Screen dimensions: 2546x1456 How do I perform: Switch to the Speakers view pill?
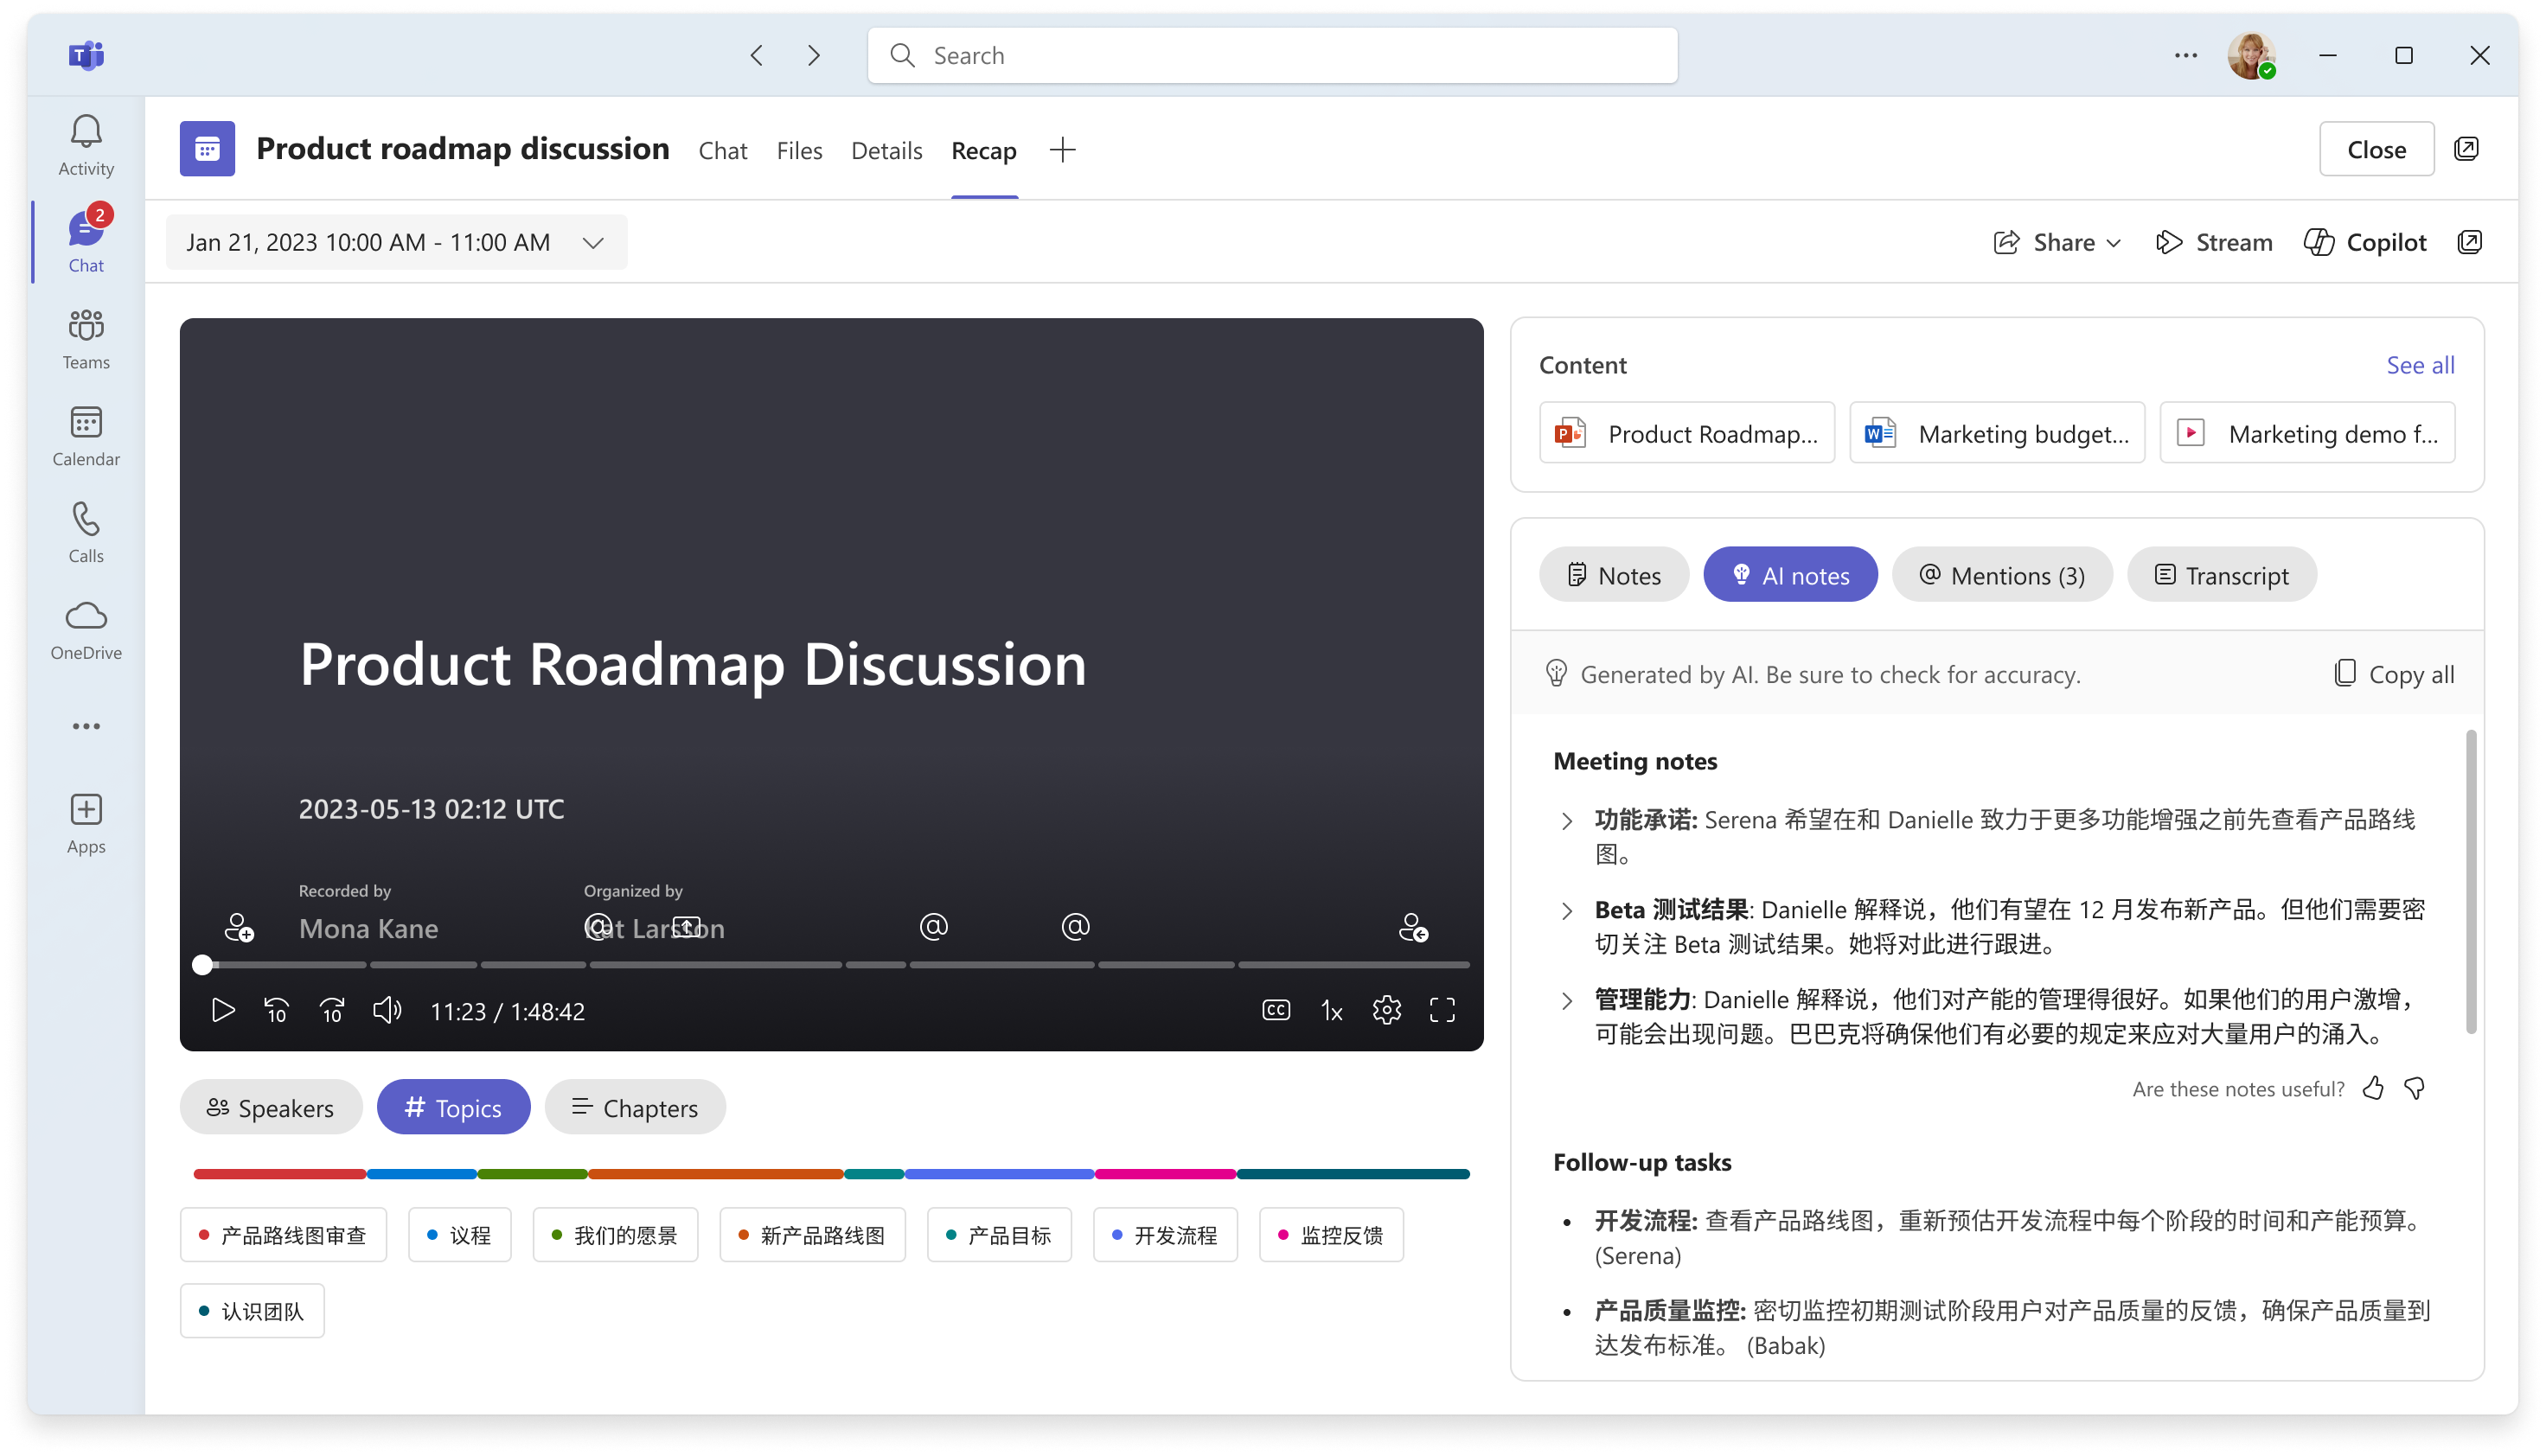click(270, 1107)
